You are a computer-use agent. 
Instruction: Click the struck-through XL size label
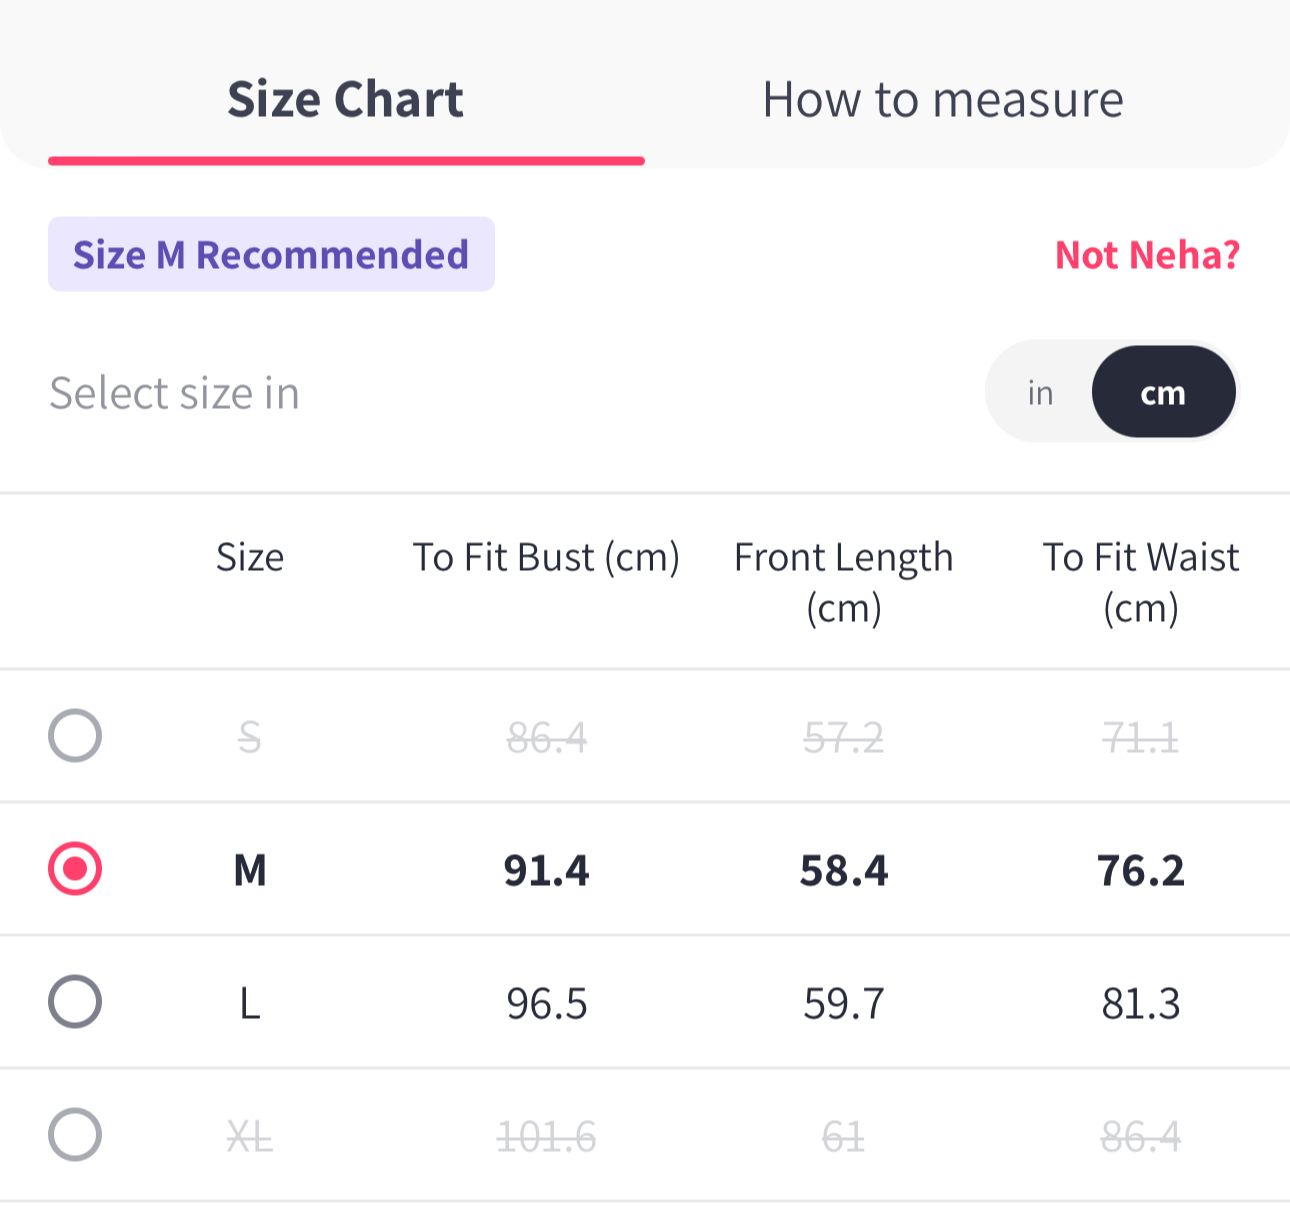pyautogui.click(x=250, y=1137)
